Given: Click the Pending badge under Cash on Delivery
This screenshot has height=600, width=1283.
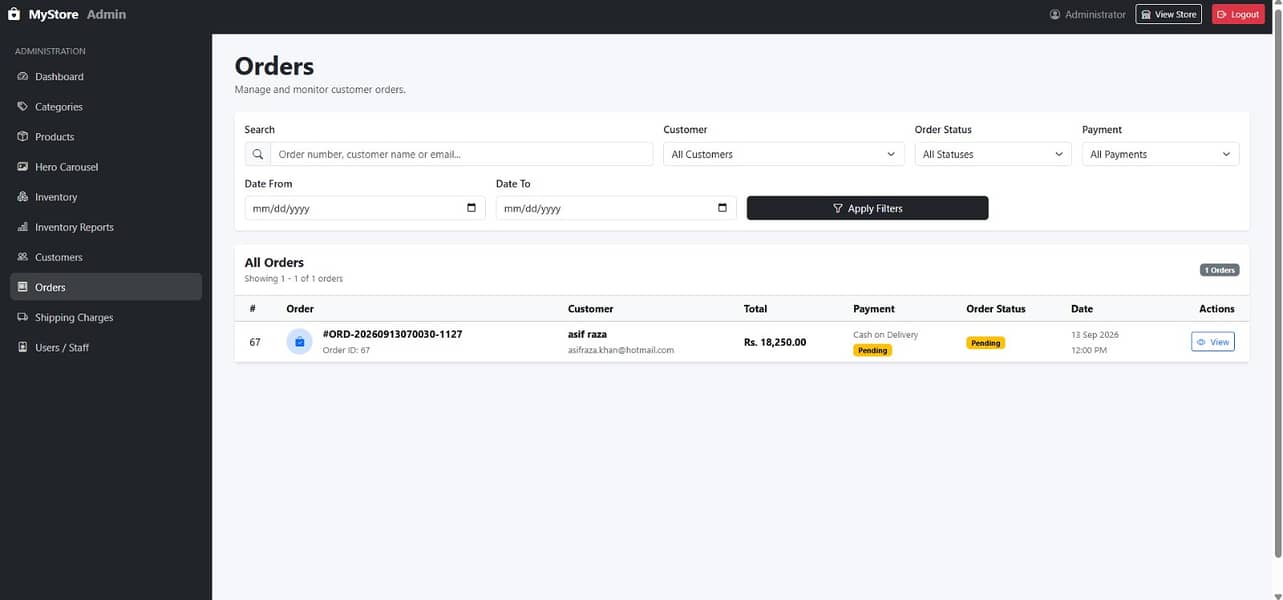Looking at the screenshot, I should (872, 351).
